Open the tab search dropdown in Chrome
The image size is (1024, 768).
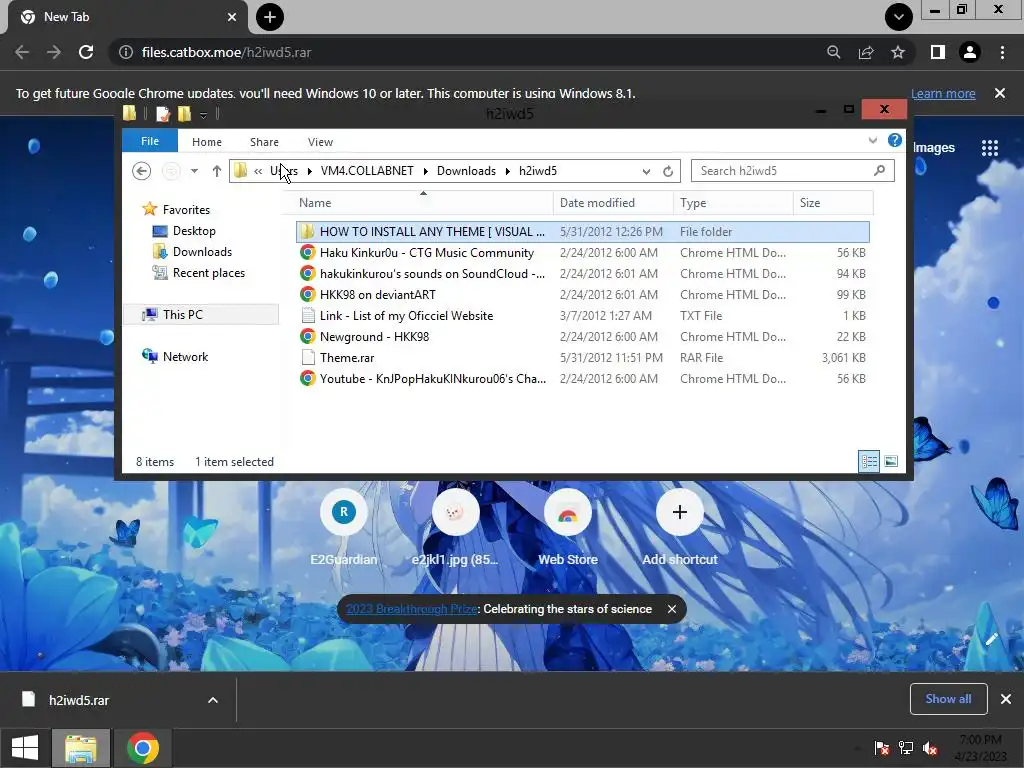pos(899,17)
